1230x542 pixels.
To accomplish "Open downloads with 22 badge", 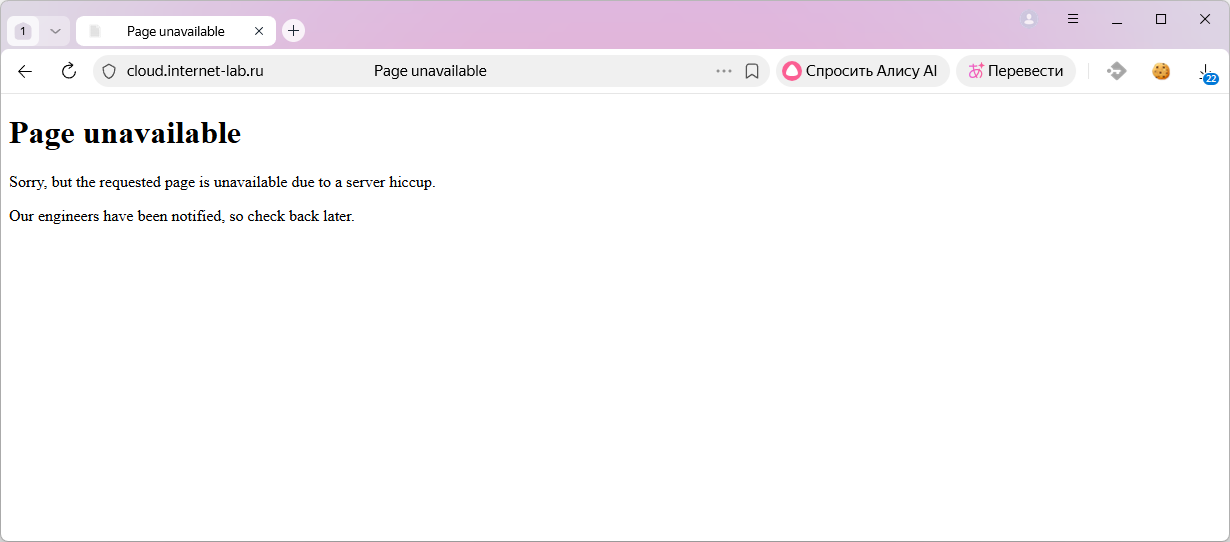I will click(x=1207, y=72).
